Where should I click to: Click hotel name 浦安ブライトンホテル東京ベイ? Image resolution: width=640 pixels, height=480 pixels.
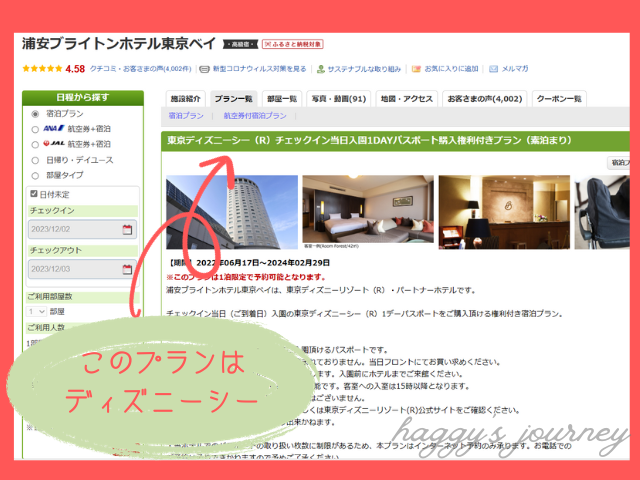119,44
